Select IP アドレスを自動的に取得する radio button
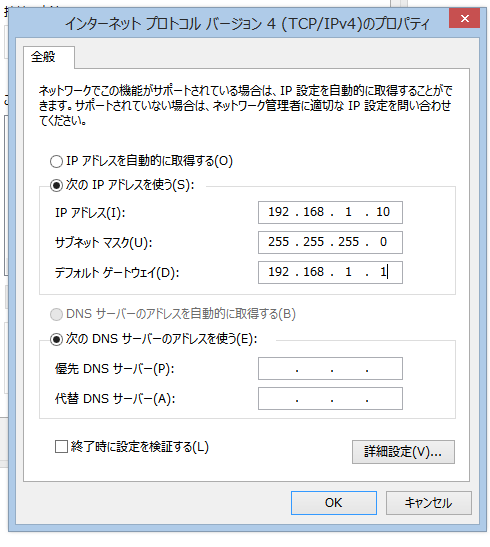The image size is (490, 547). pyautogui.click(x=56, y=161)
